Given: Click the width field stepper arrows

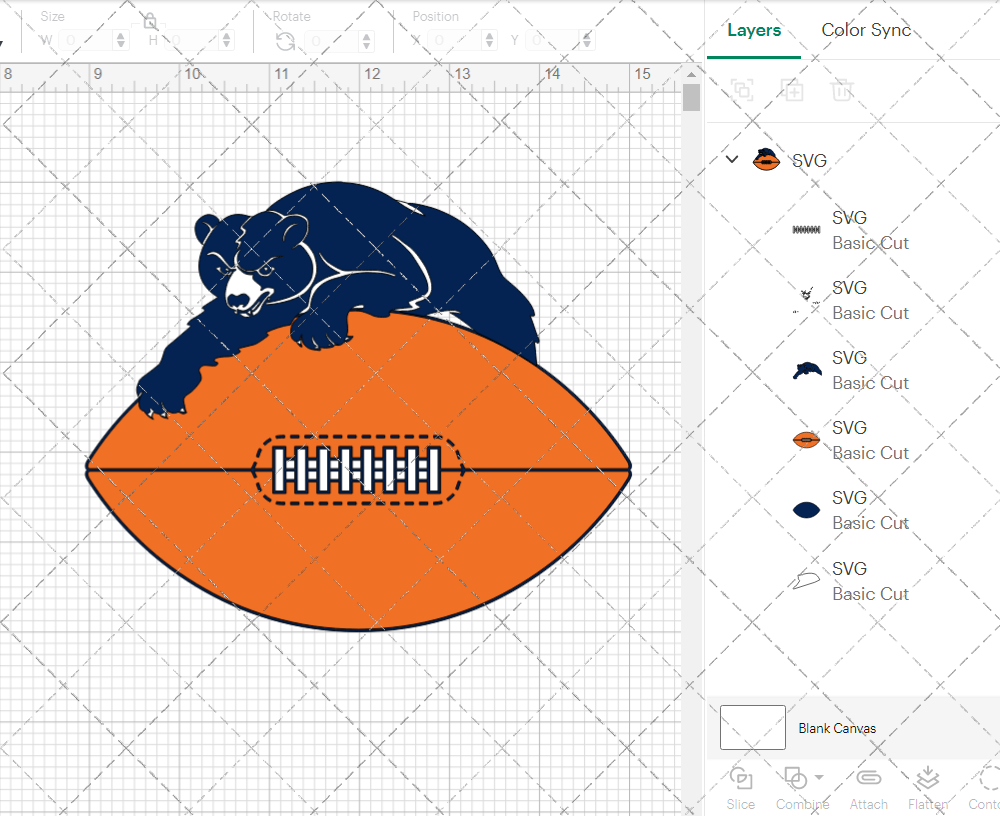Looking at the screenshot, I should click(x=121, y=41).
